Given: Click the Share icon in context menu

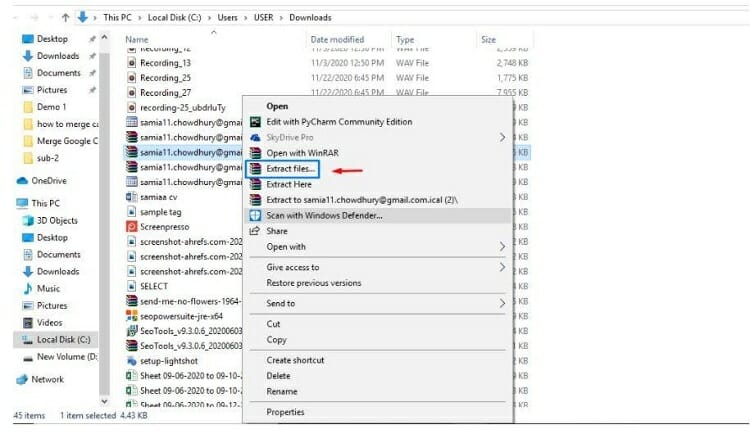Looking at the screenshot, I should point(255,231).
